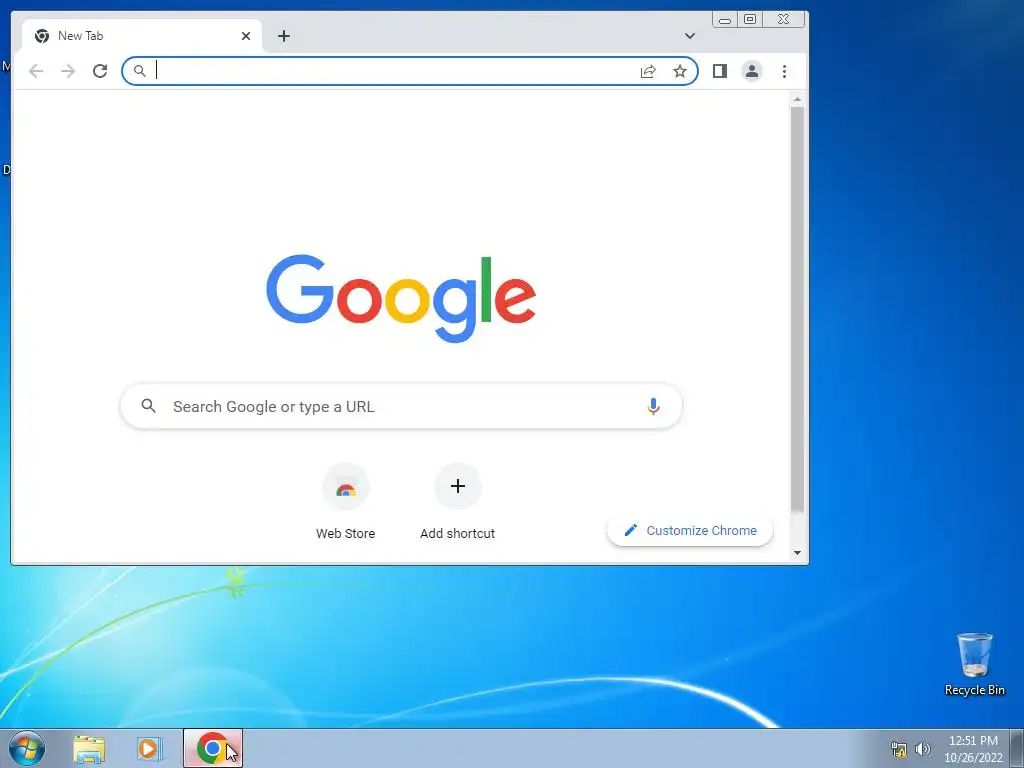This screenshot has height=768, width=1024.
Task: Click the Google logo
Action: click(x=401, y=298)
